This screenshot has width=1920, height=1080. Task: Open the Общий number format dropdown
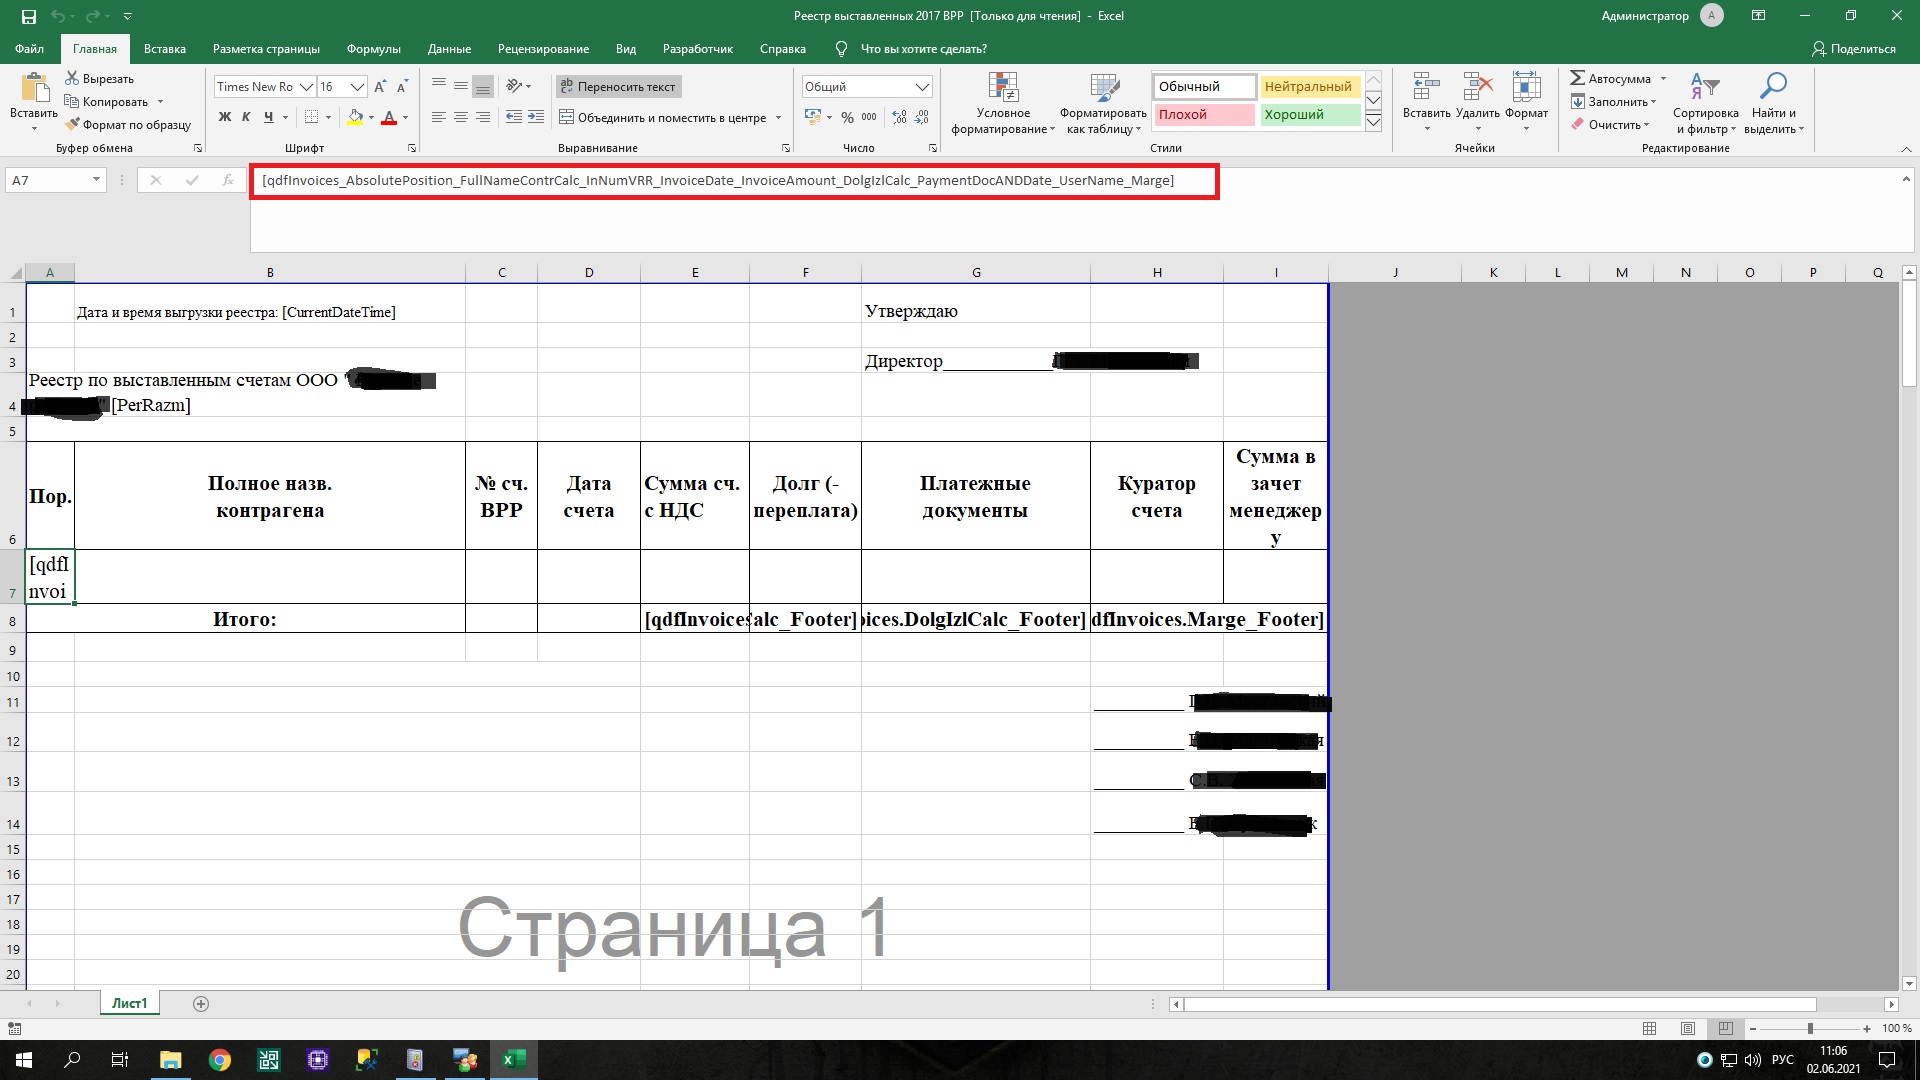(920, 87)
